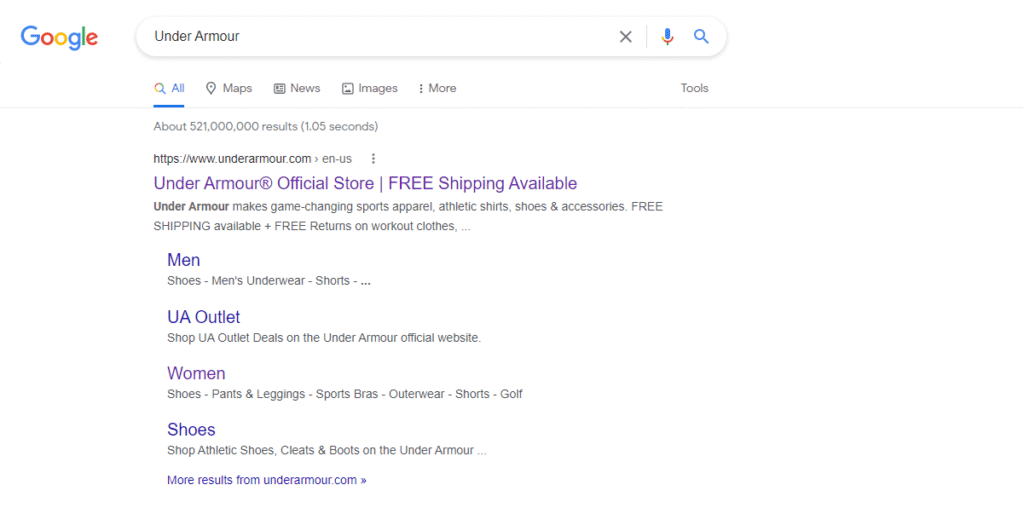1024x508 pixels.
Task: Click the Google logo
Action: point(59,37)
